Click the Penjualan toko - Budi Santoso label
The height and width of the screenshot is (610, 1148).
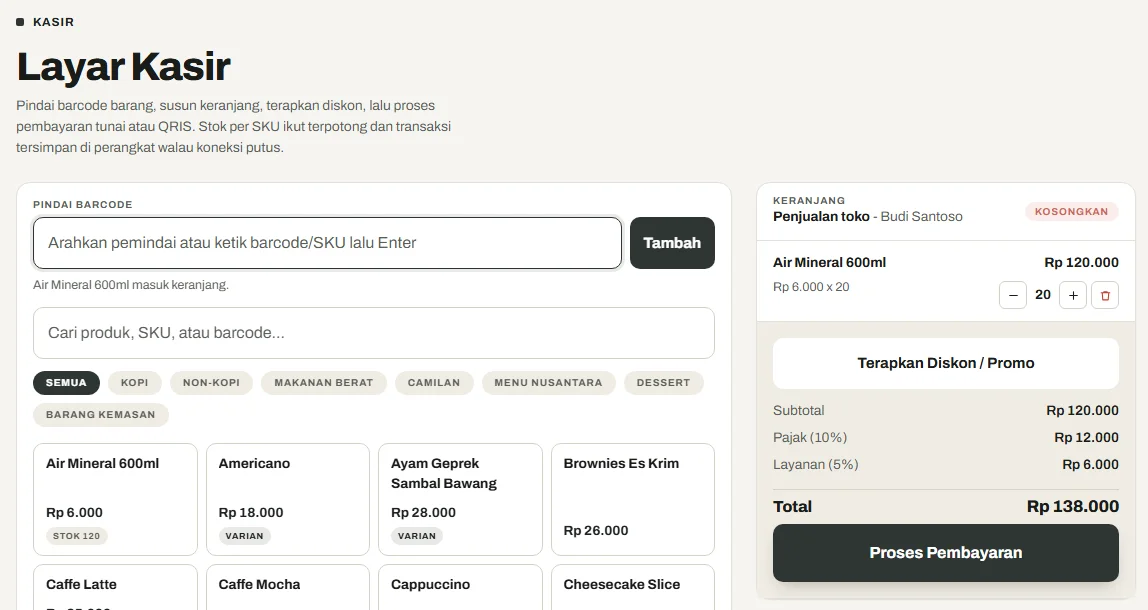(868, 217)
